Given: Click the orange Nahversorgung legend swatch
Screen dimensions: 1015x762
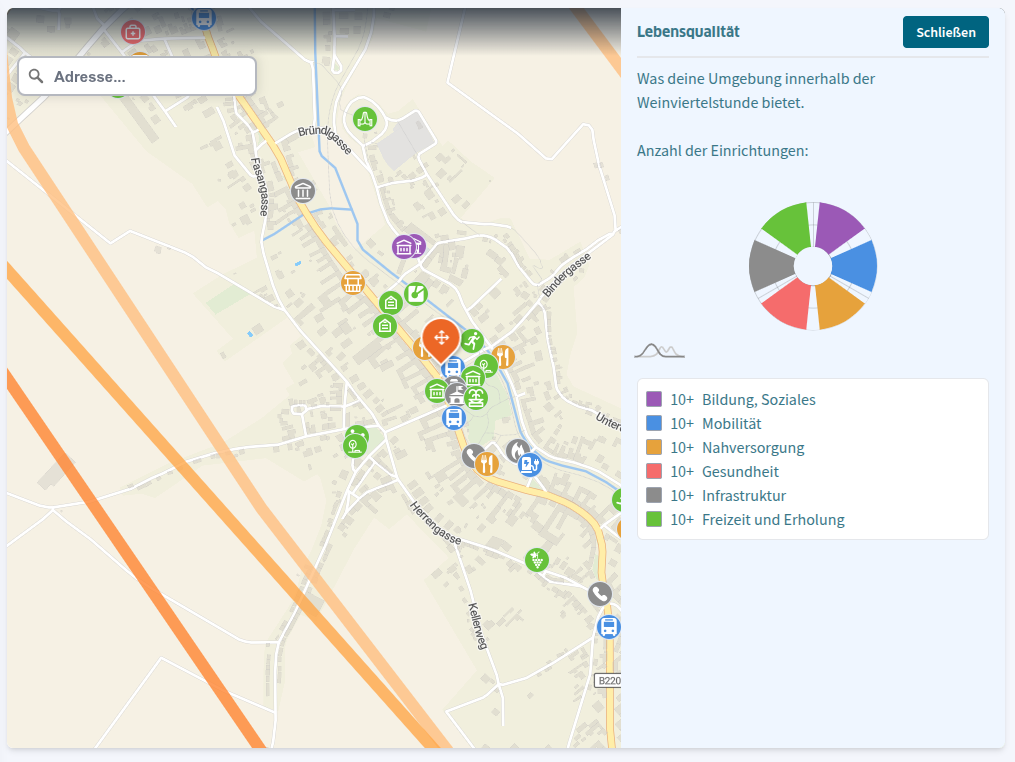Looking at the screenshot, I should 654,448.
